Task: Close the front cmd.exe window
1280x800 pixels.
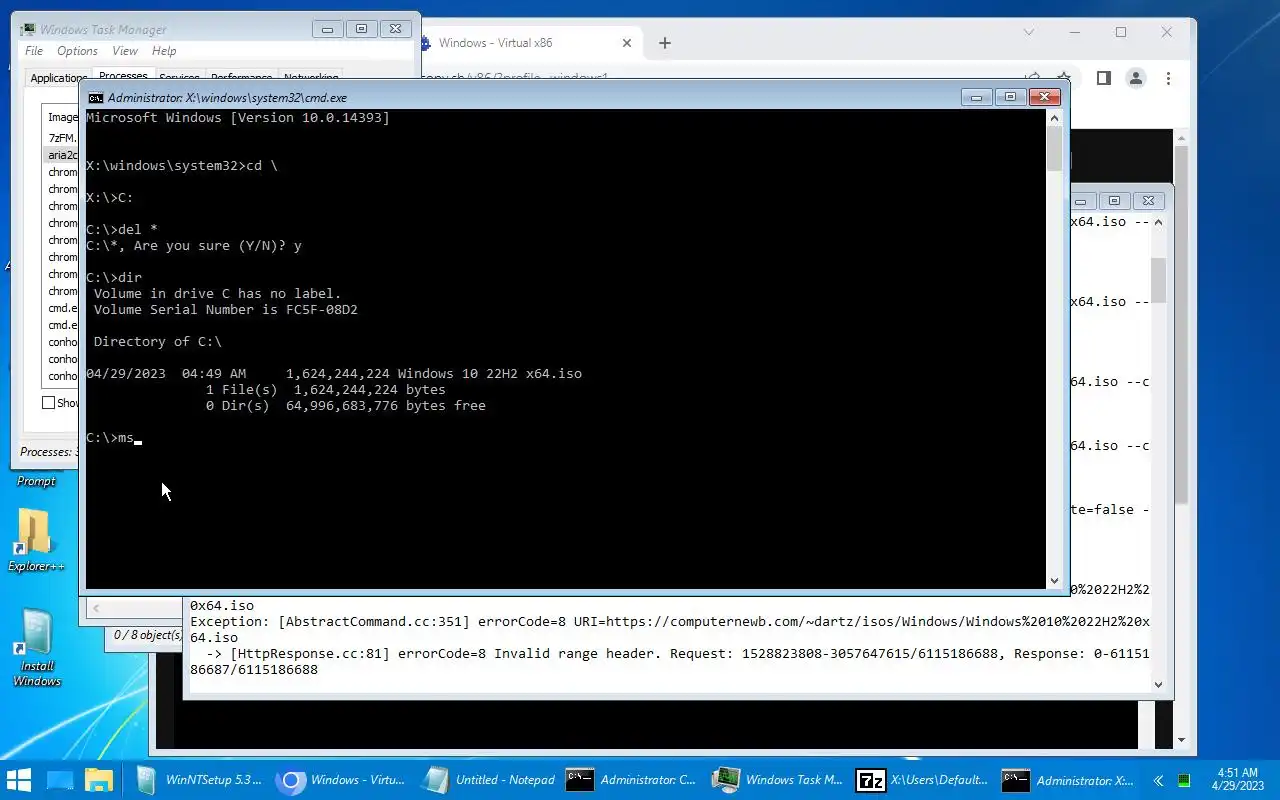Action: (x=1044, y=97)
